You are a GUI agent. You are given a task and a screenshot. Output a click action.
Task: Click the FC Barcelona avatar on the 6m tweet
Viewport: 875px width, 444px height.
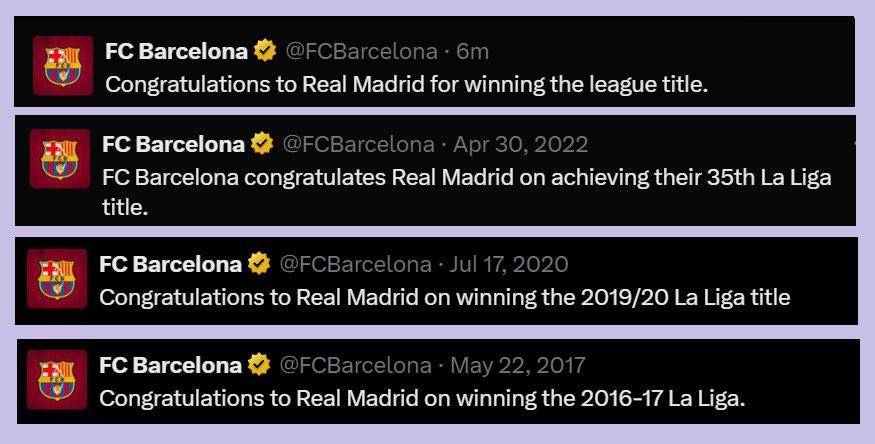[62, 65]
